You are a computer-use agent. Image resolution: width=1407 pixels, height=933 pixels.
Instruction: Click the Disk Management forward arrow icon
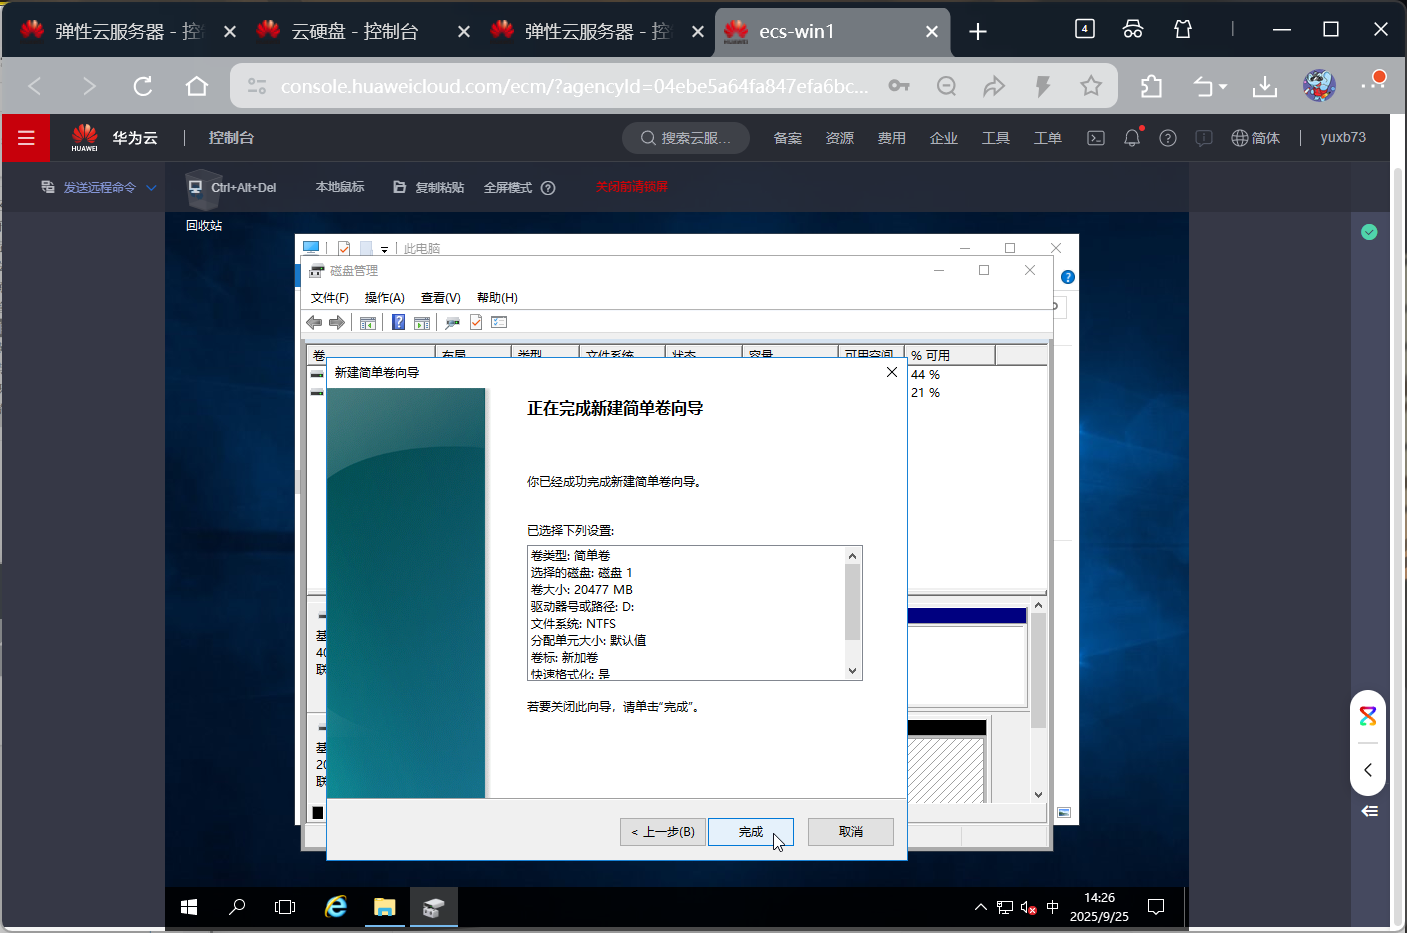click(337, 322)
